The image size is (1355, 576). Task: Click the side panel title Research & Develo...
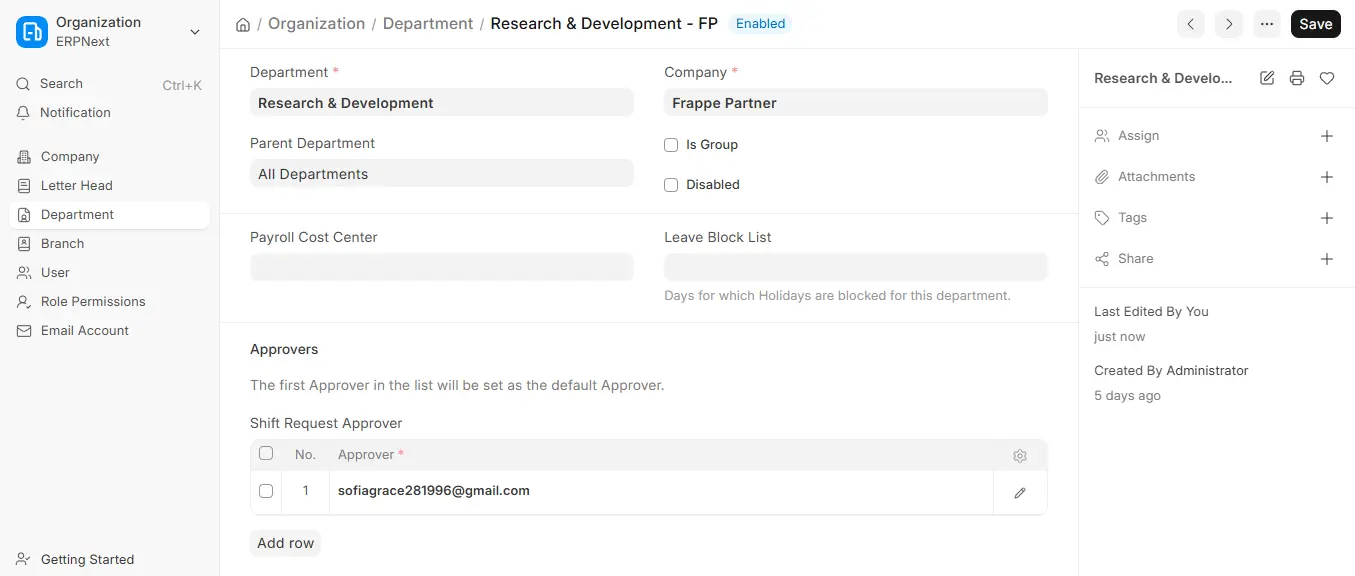(1163, 78)
